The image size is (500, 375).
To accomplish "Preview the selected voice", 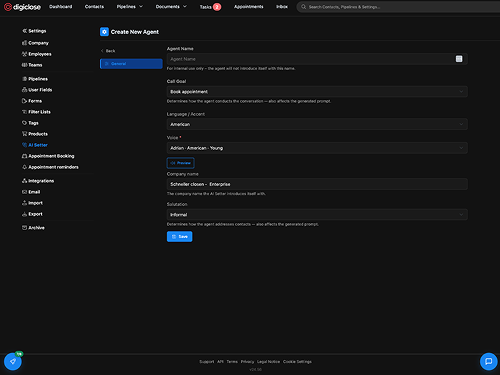I will click(x=180, y=163).
